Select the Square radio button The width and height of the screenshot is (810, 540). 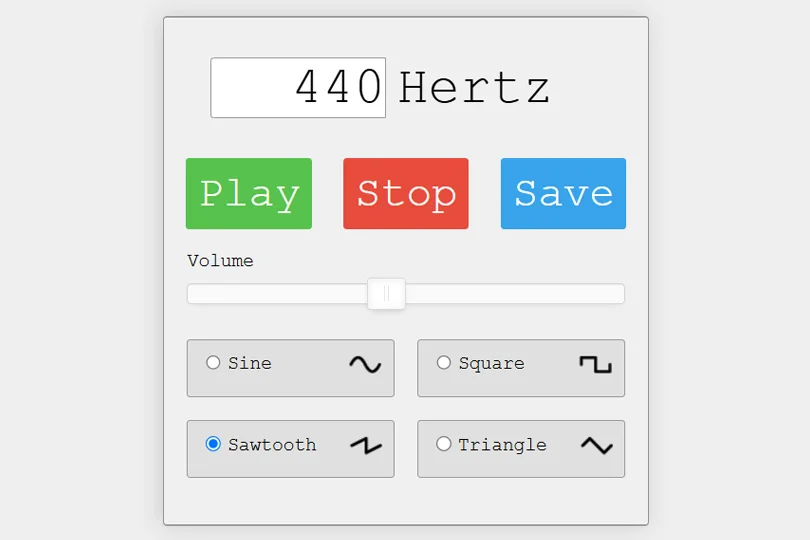pos(444,363)
